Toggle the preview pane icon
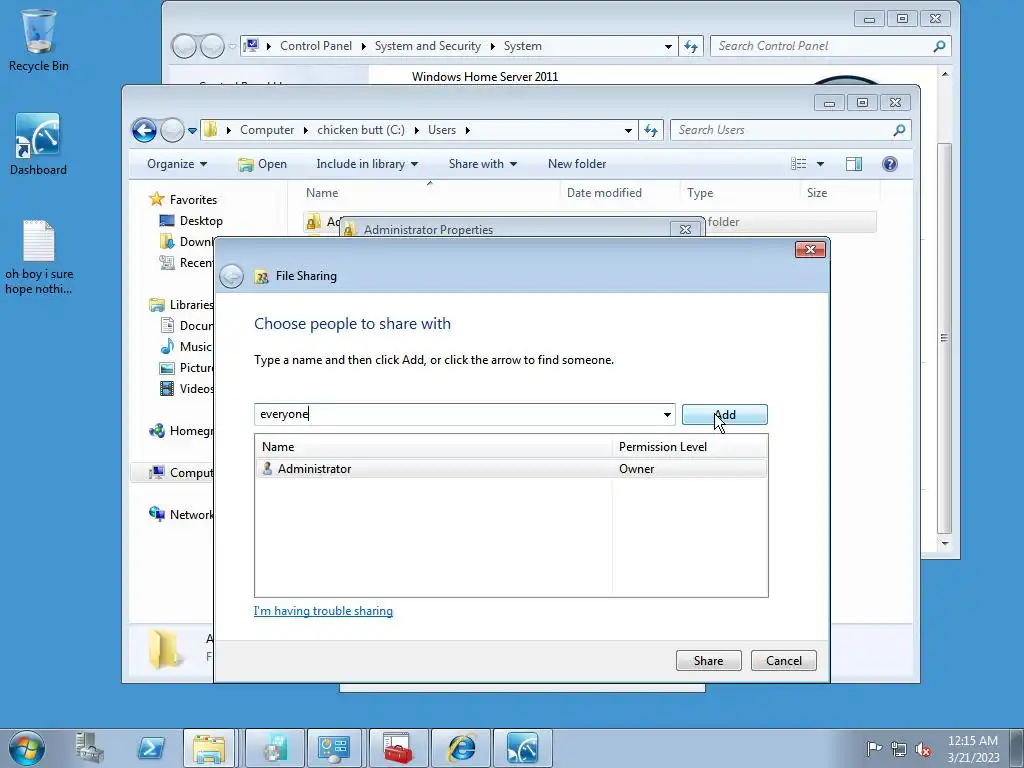The image size is (1024, 768). [854, 164]
